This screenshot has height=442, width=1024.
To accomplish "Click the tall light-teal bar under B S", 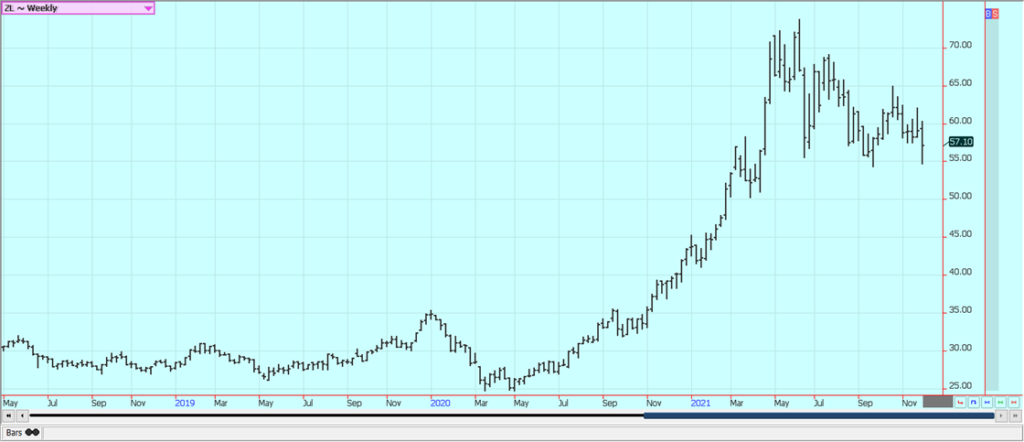I will click(x=992, y=204).
